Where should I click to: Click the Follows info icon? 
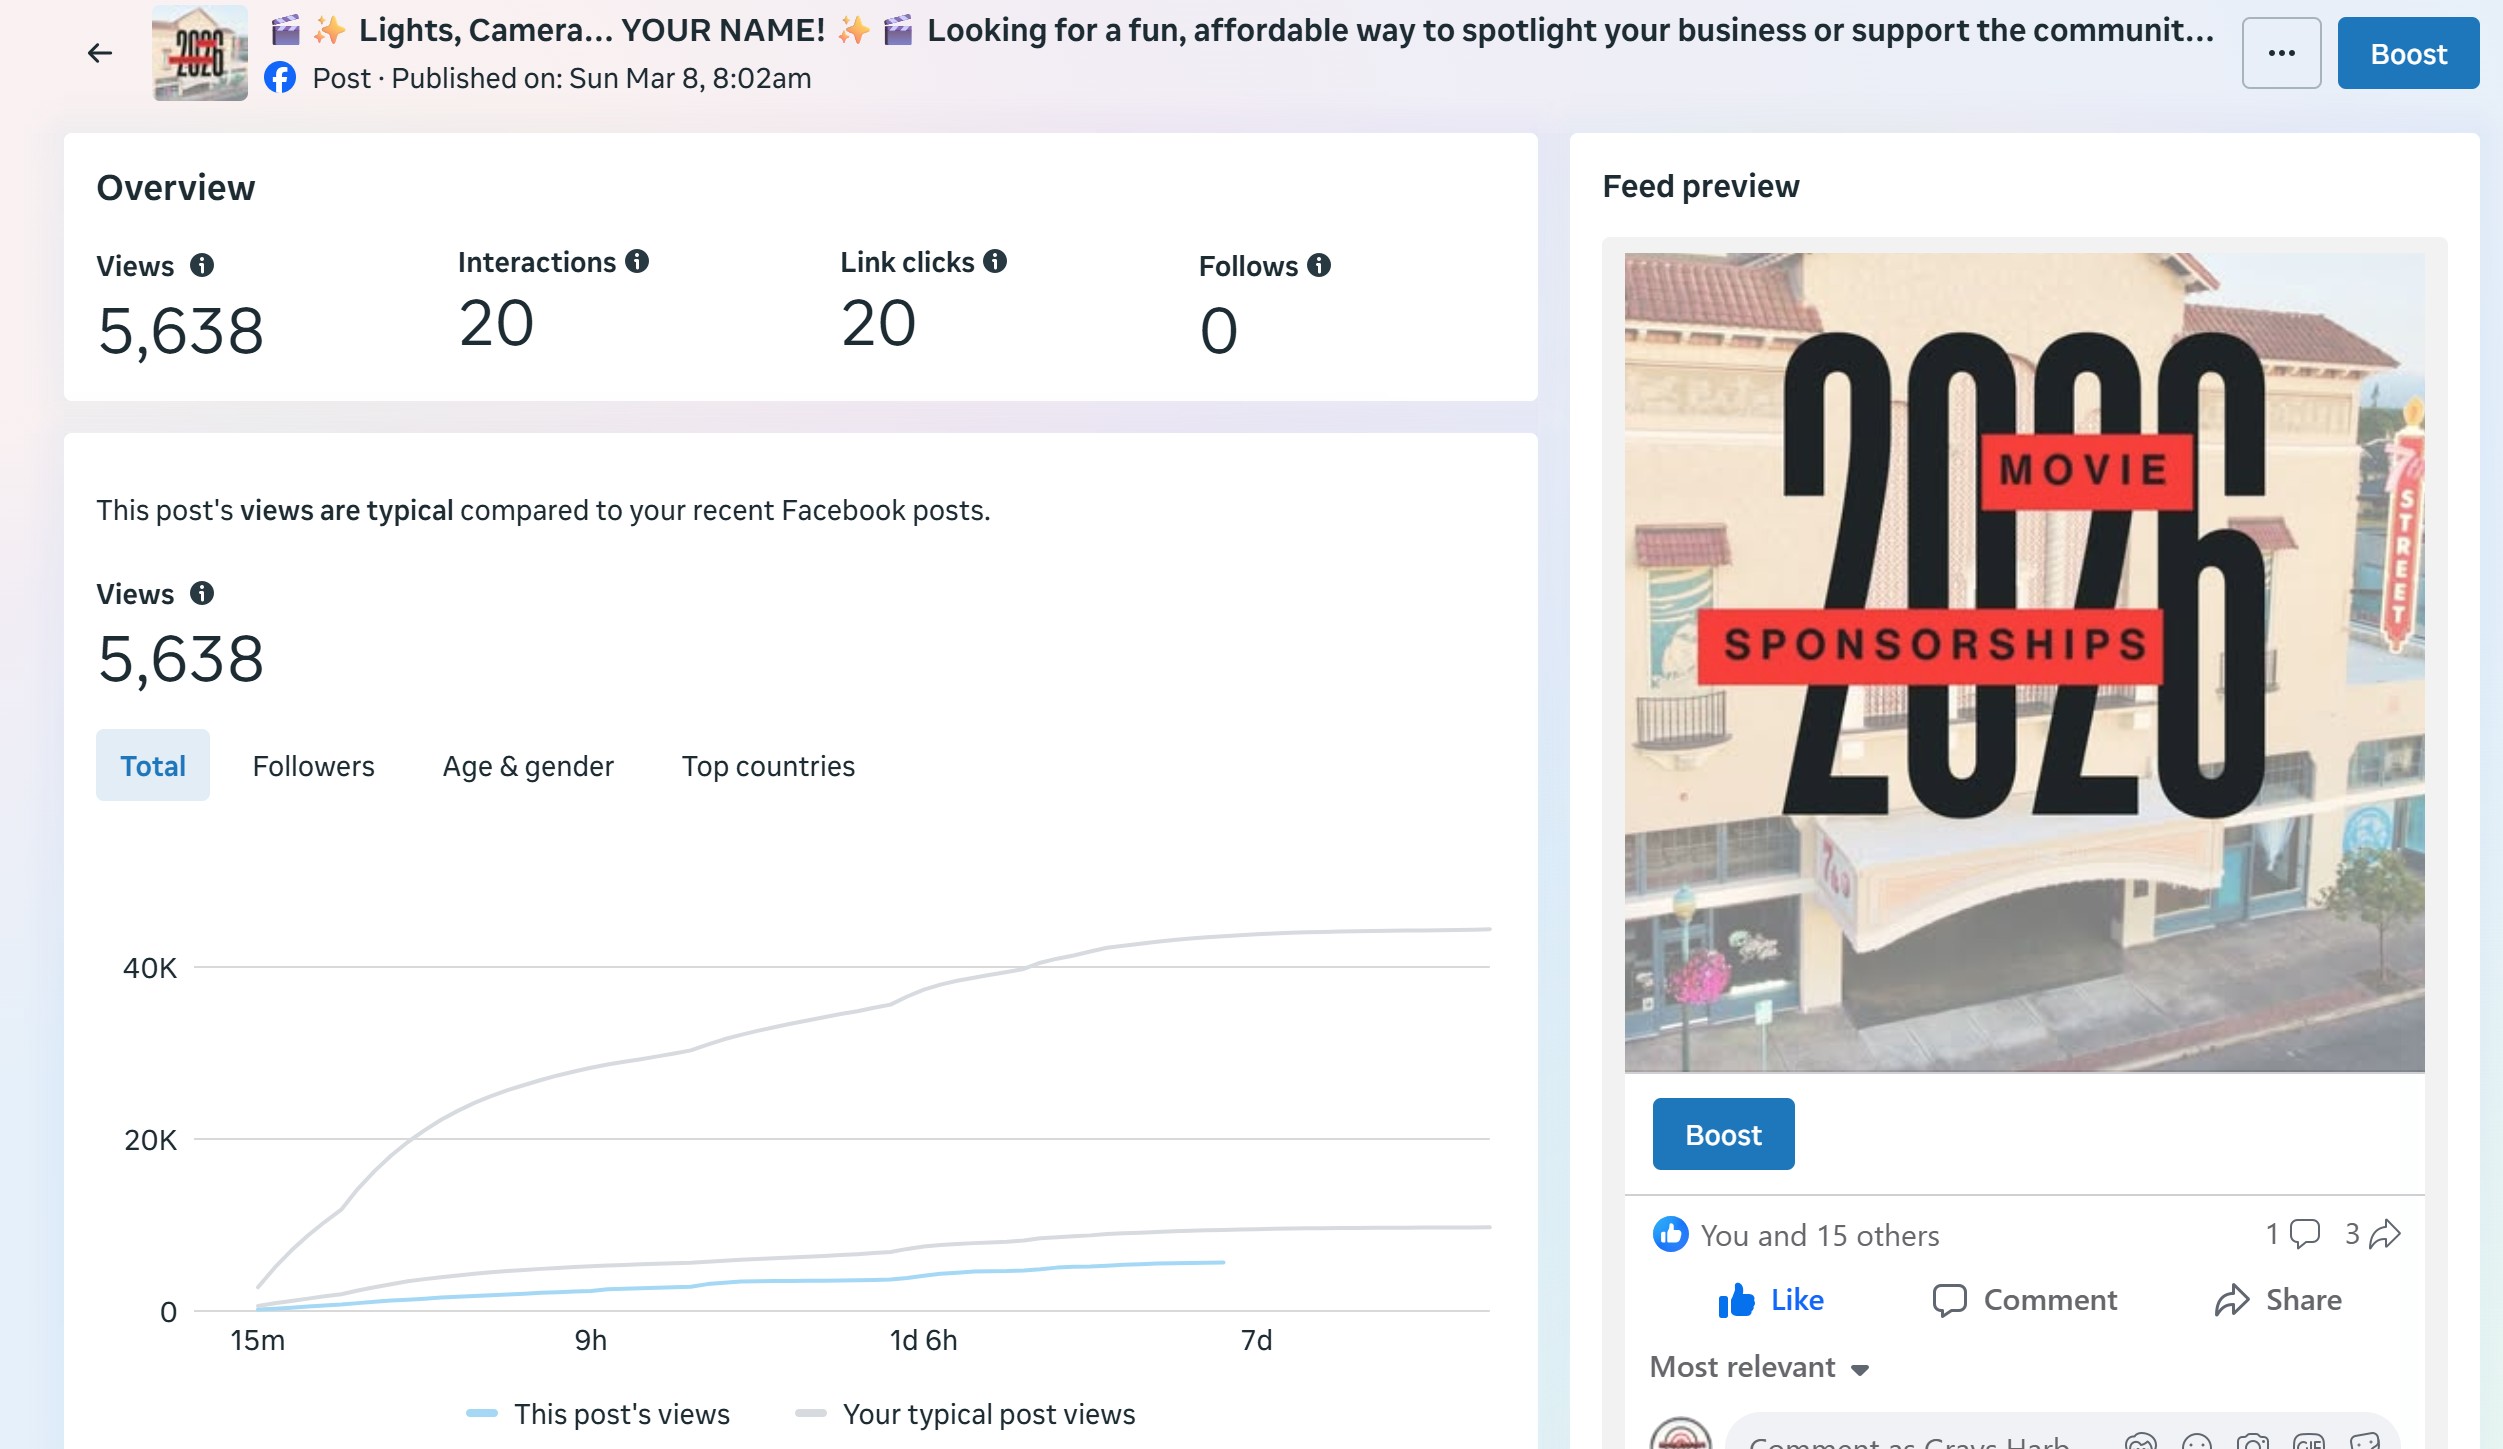(x=1319, y=265)
